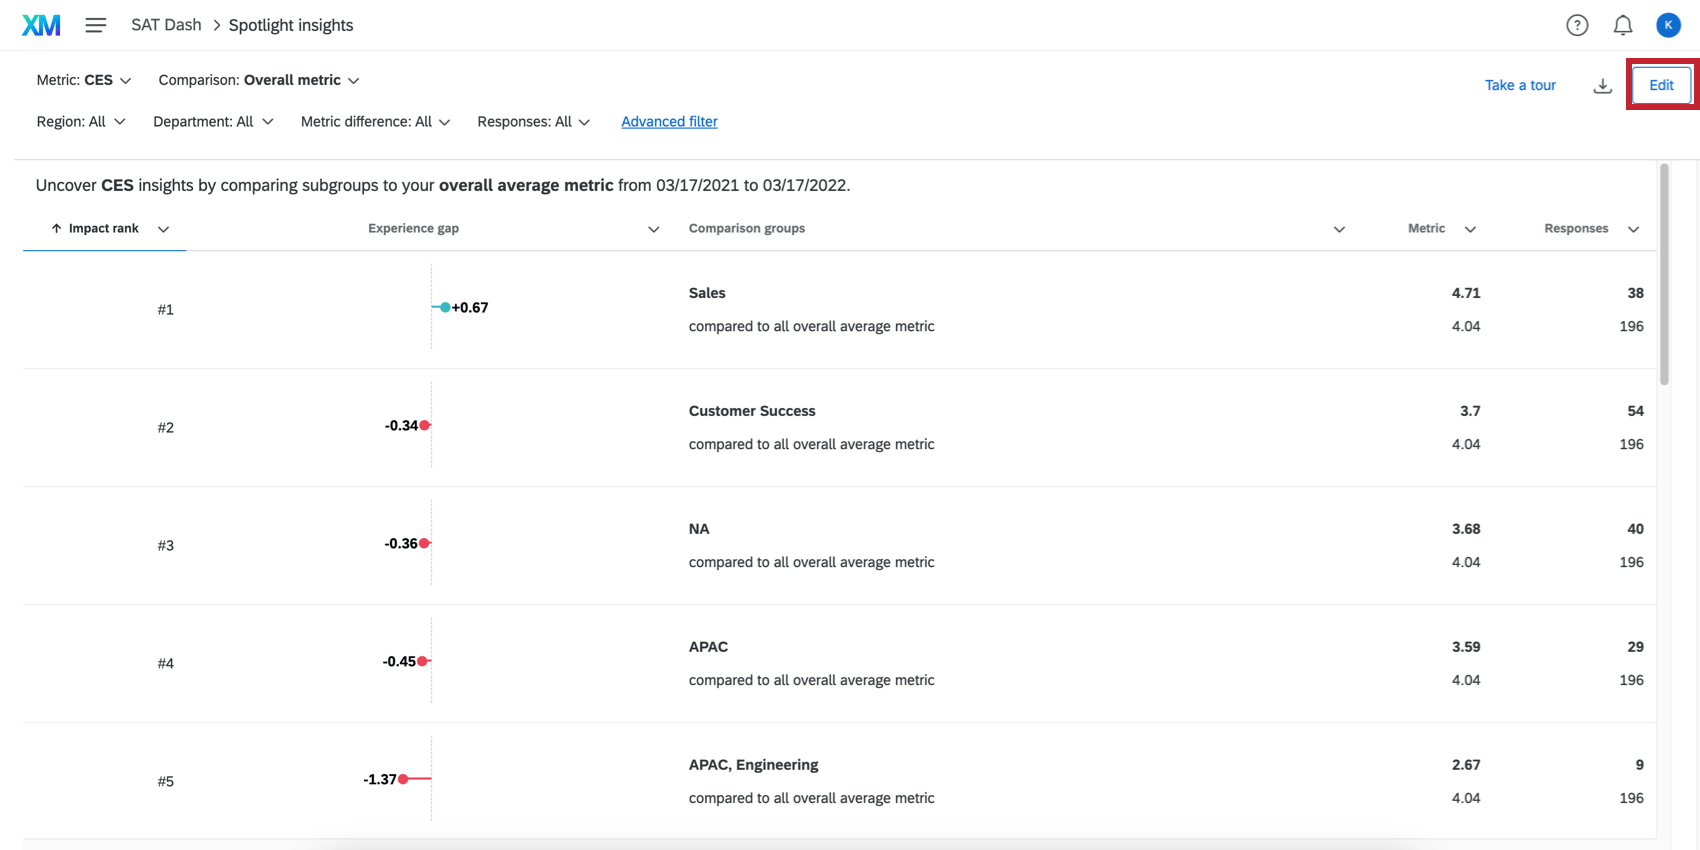The image size is (1700, 850).
Task: Click the Edit button
Action: point(1661,85)
